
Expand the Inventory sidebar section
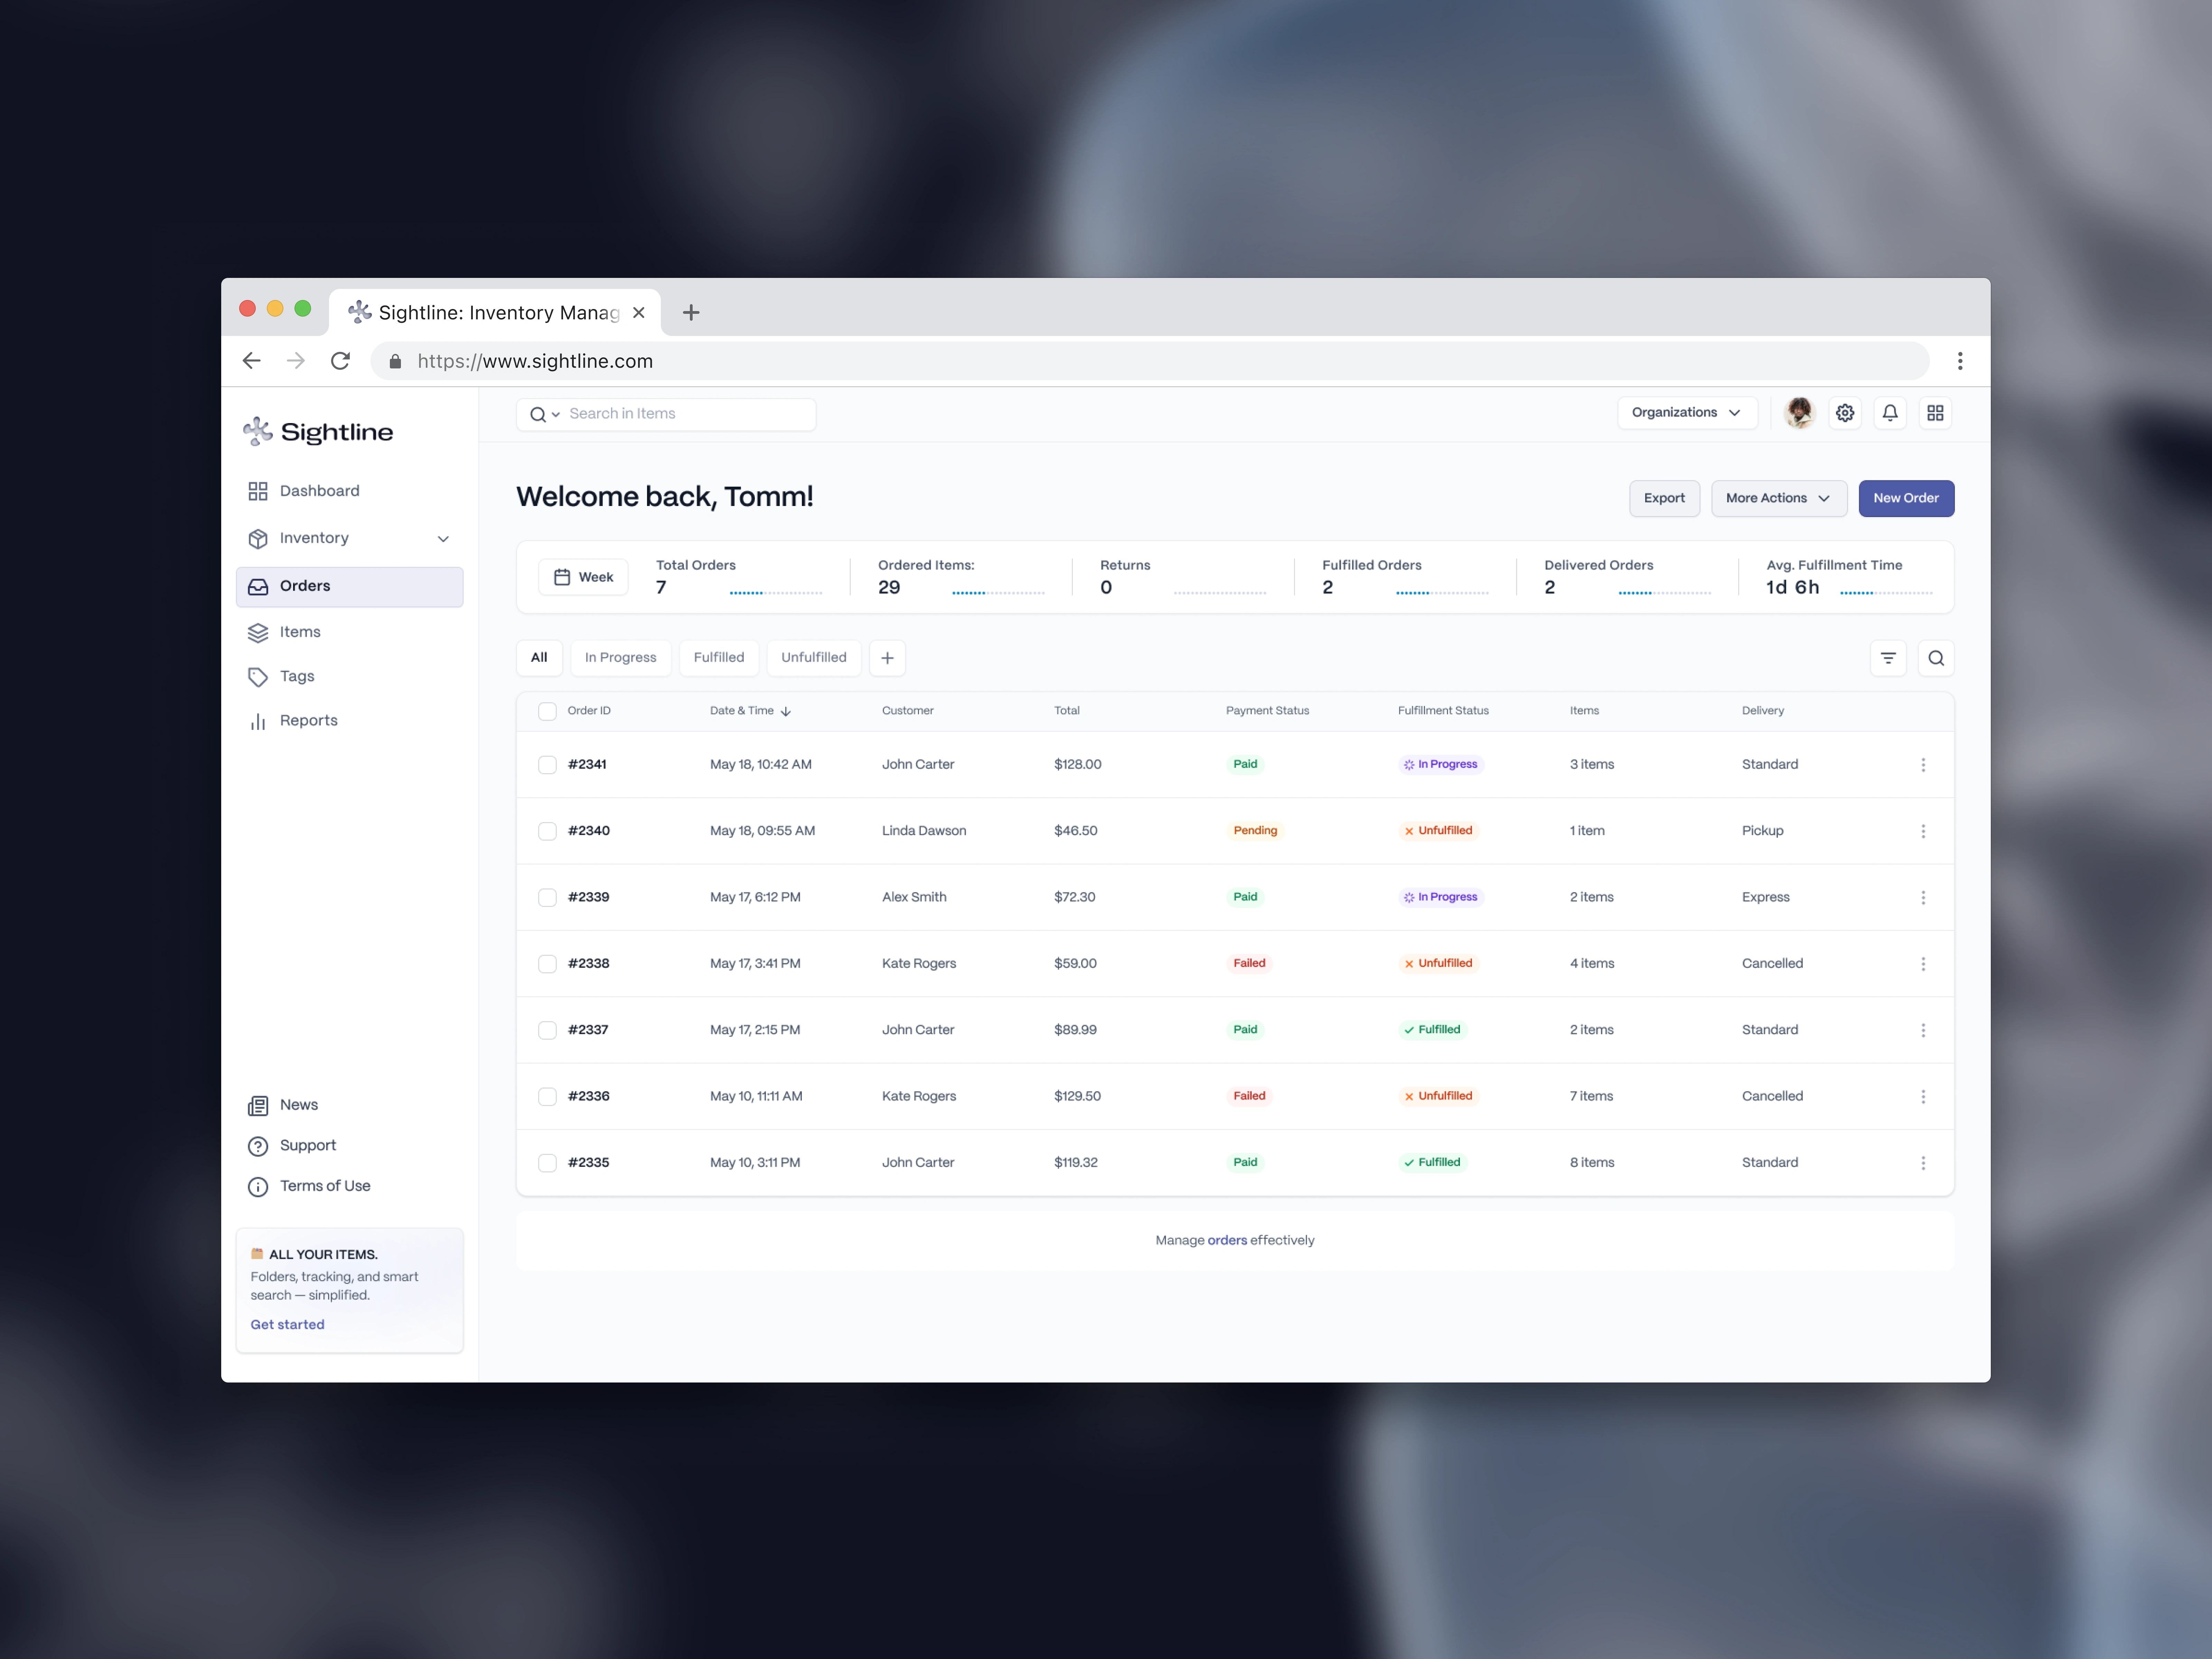tap(443, 539)
